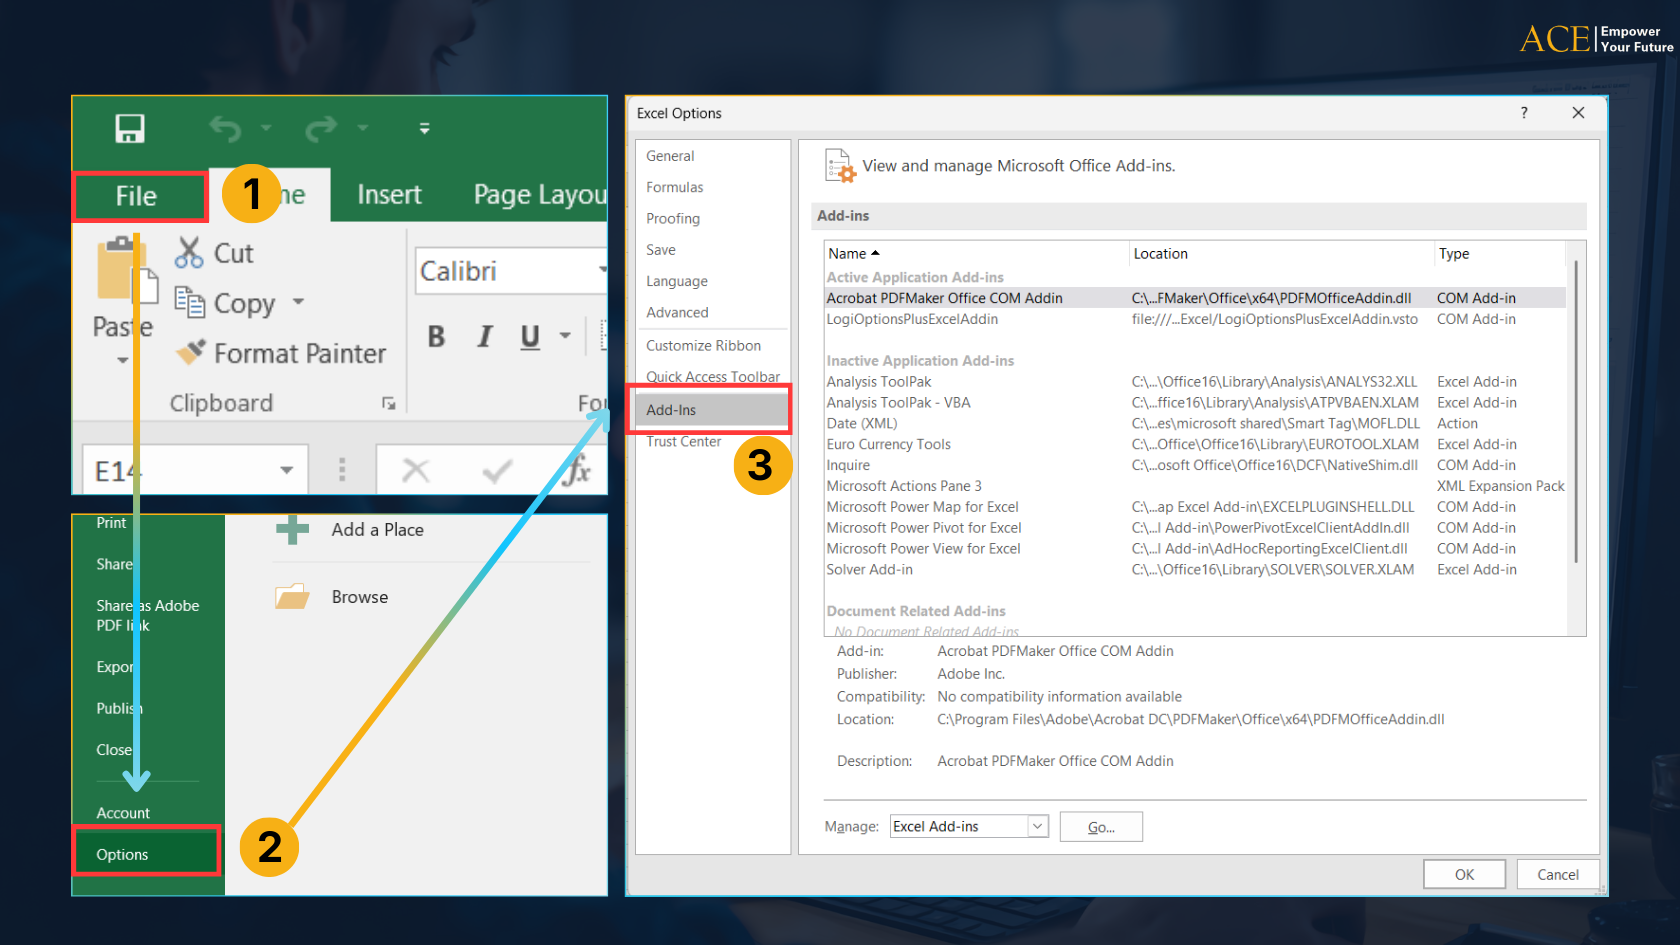The image size is (1680, 945).
Task: Select Solver Add-in in the list
Action: (869, 570)
